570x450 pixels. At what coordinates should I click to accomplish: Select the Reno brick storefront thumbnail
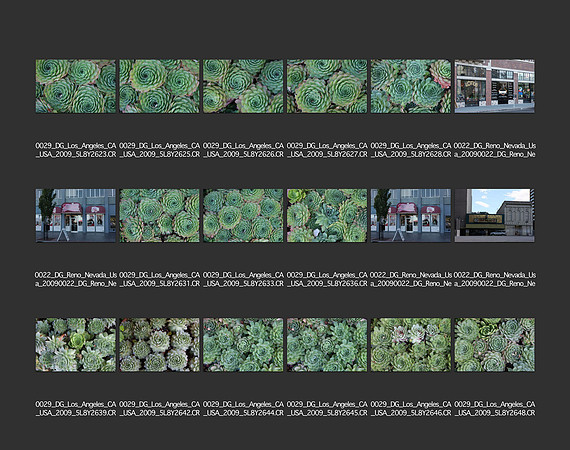tap(495, 86)
